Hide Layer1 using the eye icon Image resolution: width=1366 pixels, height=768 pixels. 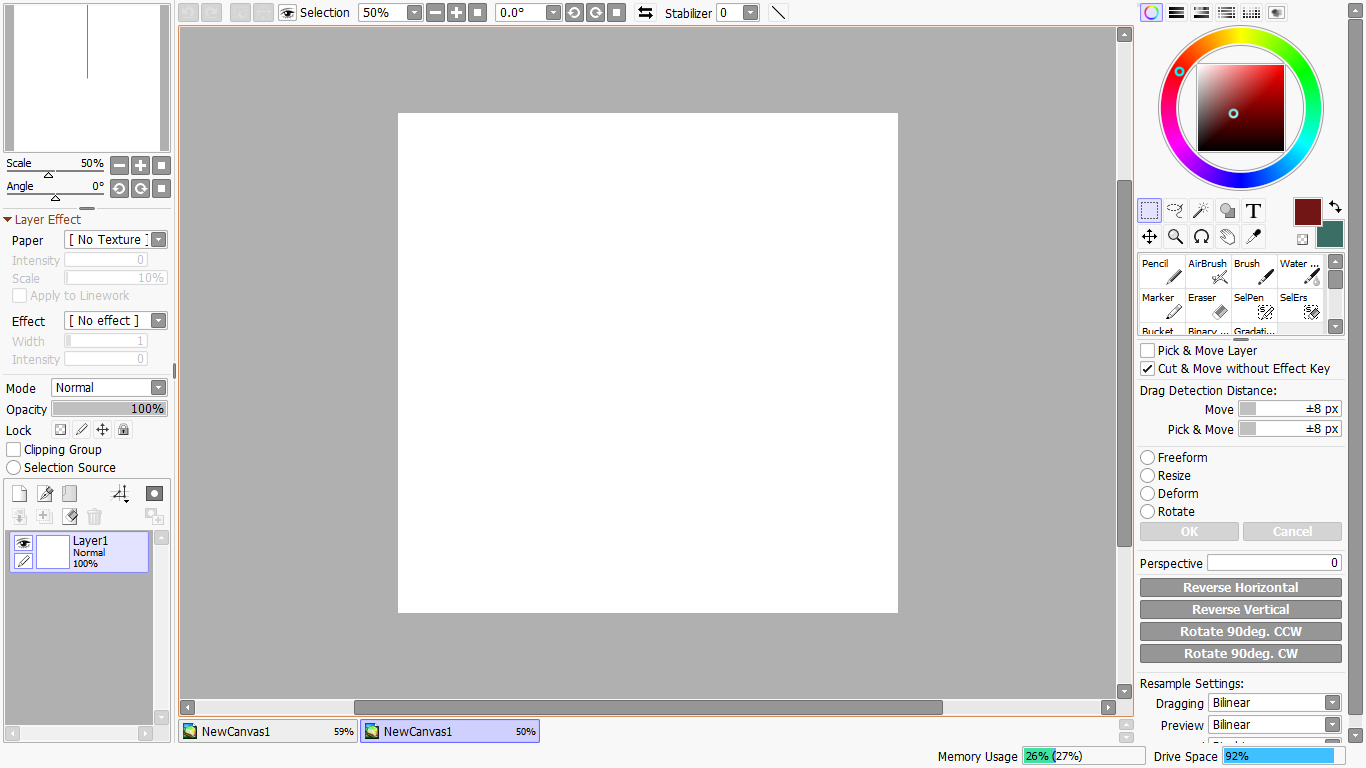(x=23, y=543)
